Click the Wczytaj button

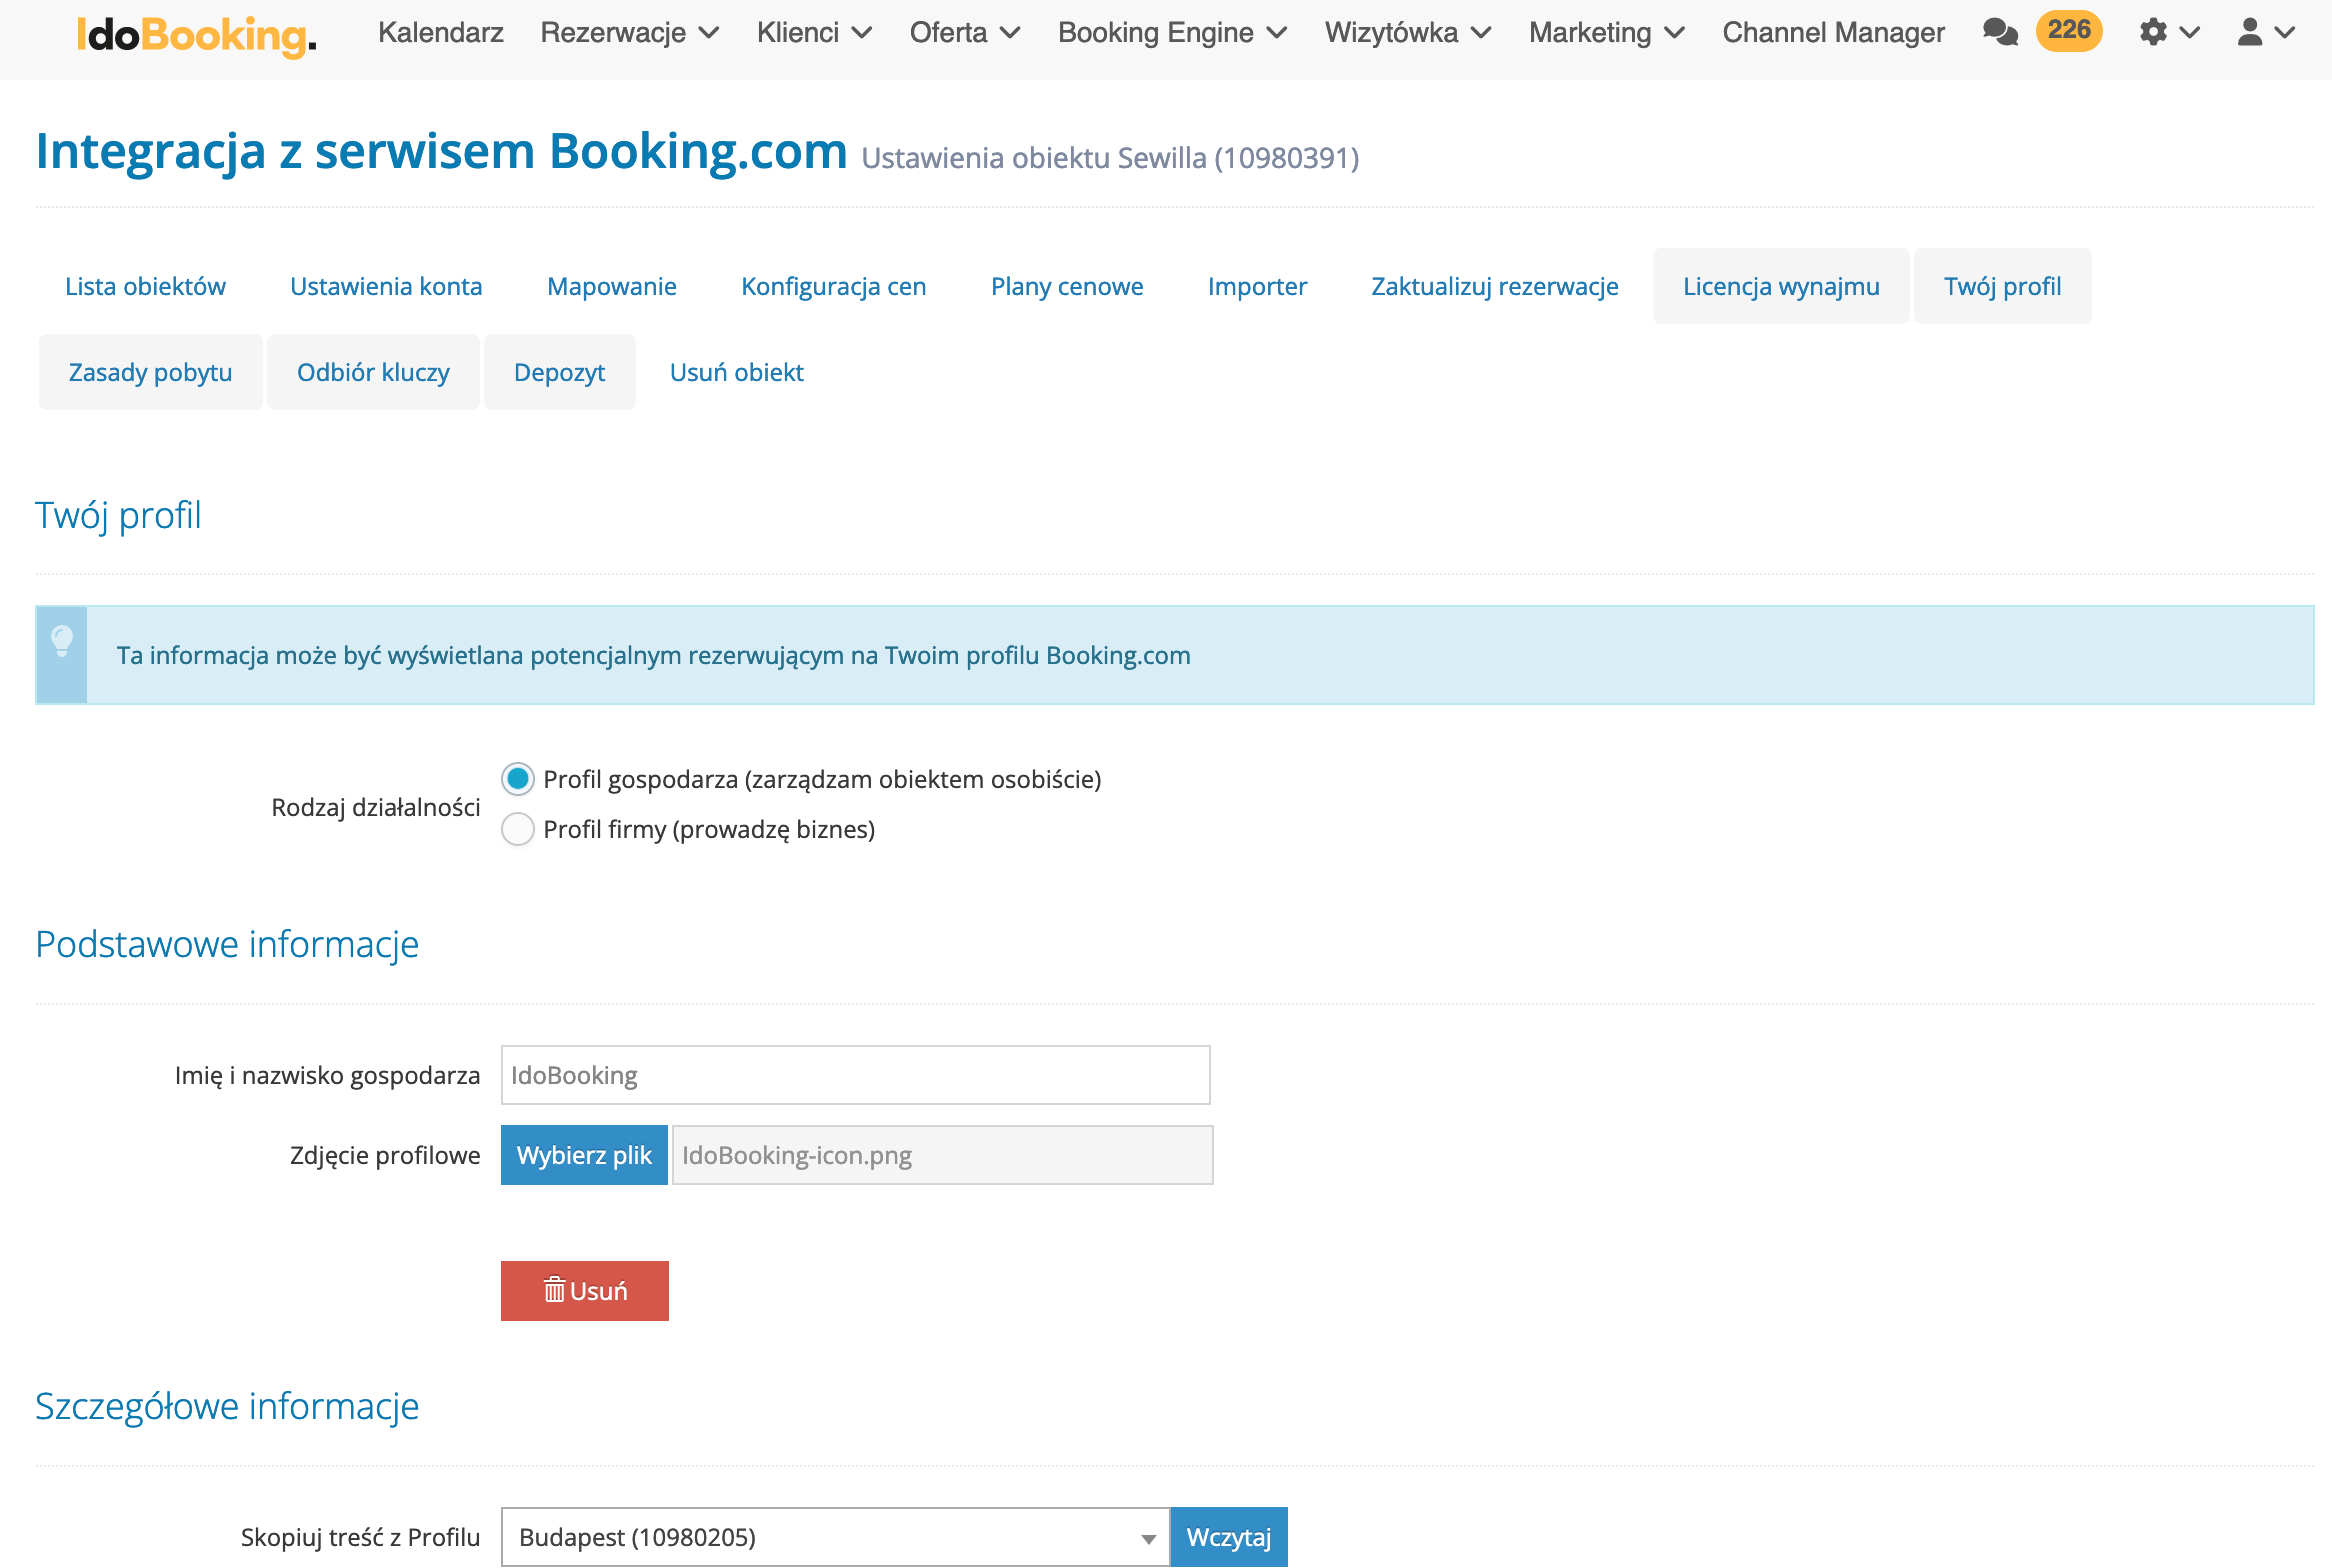1228,1537
